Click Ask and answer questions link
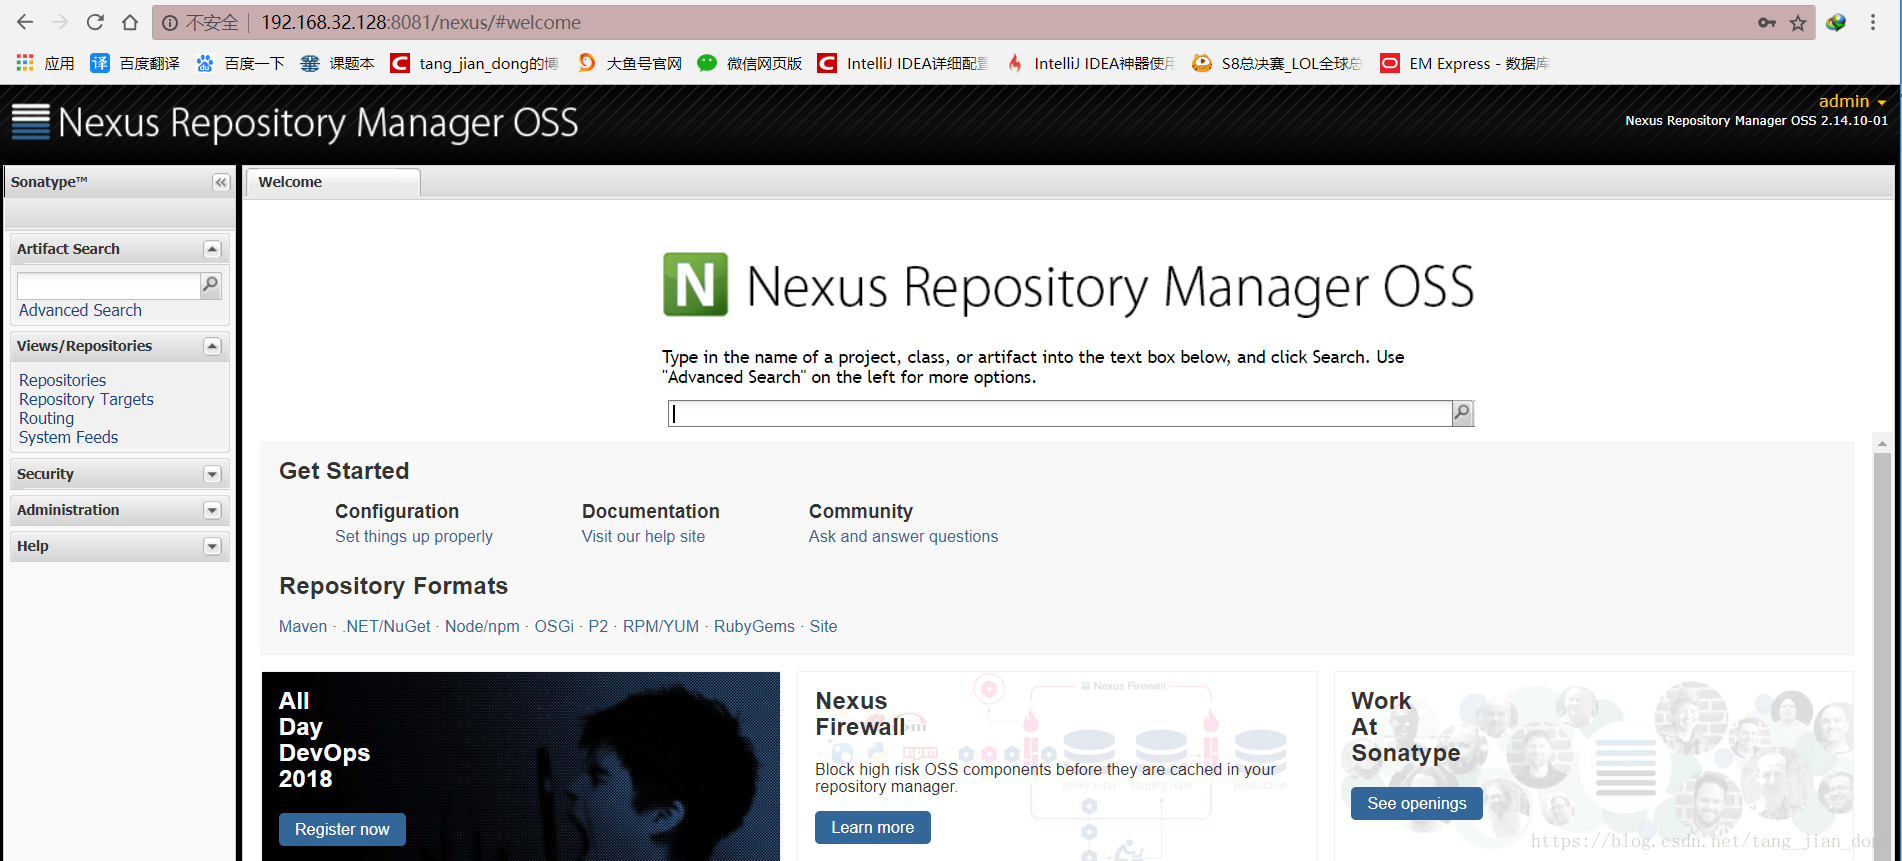Image resolution: width=1902 pixels, height=861 pixels. point(903,536)
